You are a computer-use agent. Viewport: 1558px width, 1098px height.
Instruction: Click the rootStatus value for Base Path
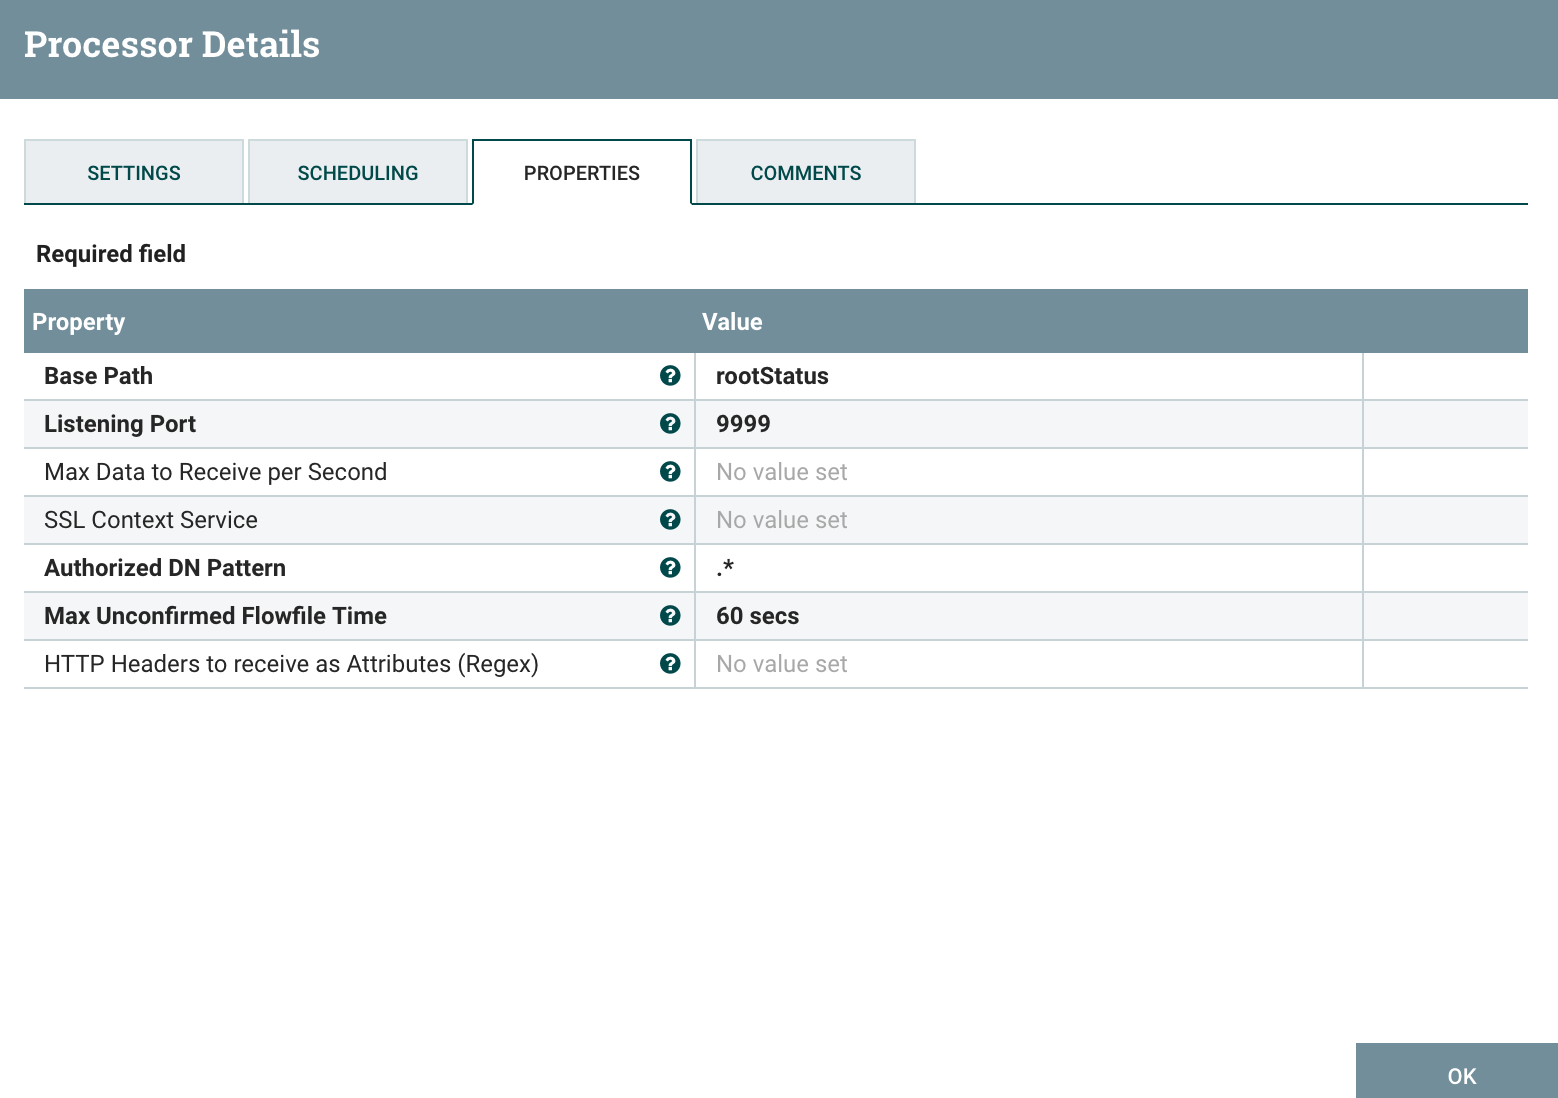pos(772,376)
